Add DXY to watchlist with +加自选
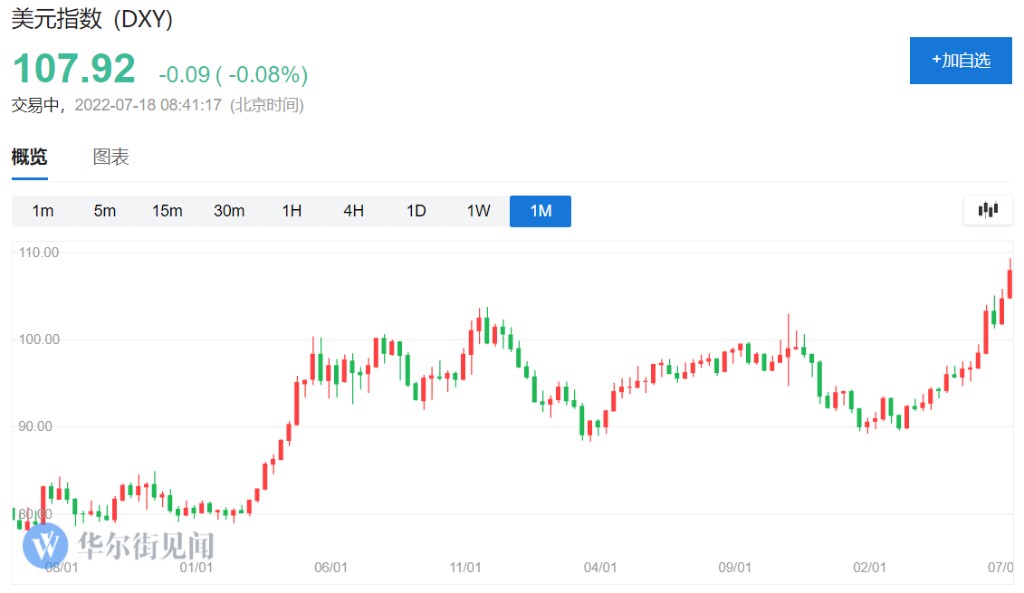Image resolution: width=1024 pixels, height=593 pixels. 961,60
